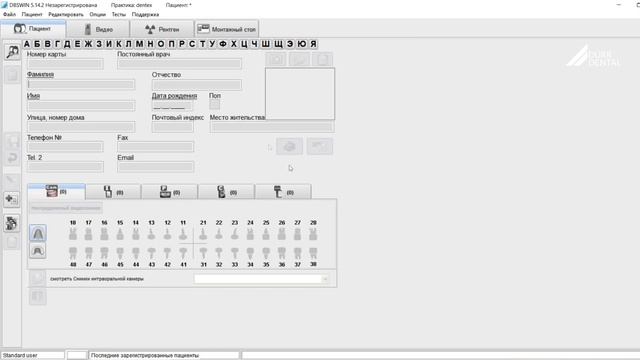Select tooth 16 in the dental chart
Screen dimensions: 640x360
[104, 234]
